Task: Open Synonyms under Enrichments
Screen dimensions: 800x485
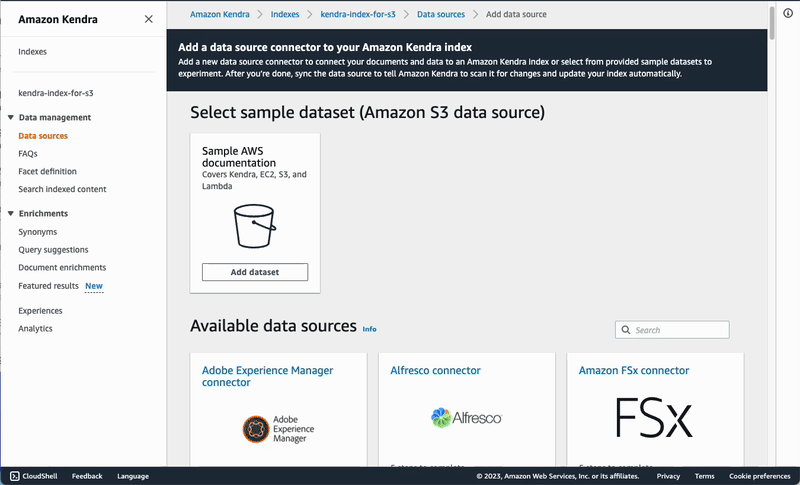Action: 38,232
